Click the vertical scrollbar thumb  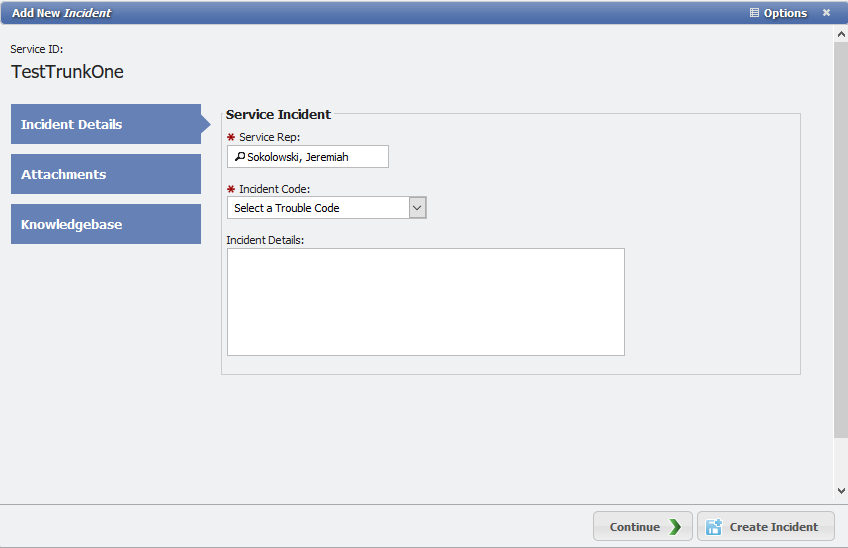click(x=841, y=240)
